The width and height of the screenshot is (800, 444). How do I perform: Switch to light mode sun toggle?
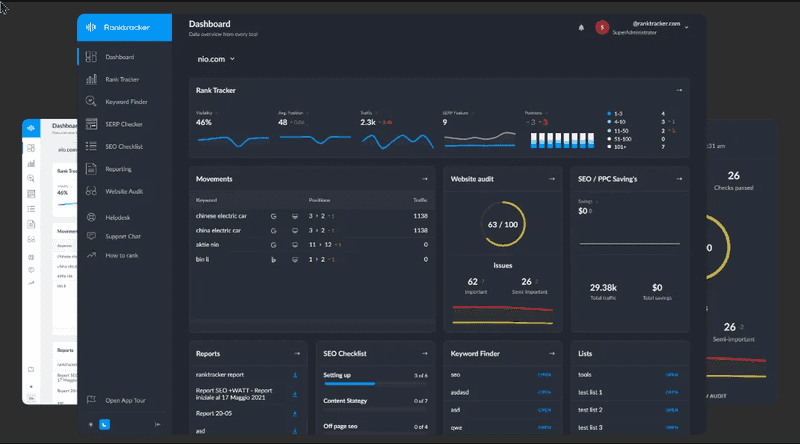(91, 425)
